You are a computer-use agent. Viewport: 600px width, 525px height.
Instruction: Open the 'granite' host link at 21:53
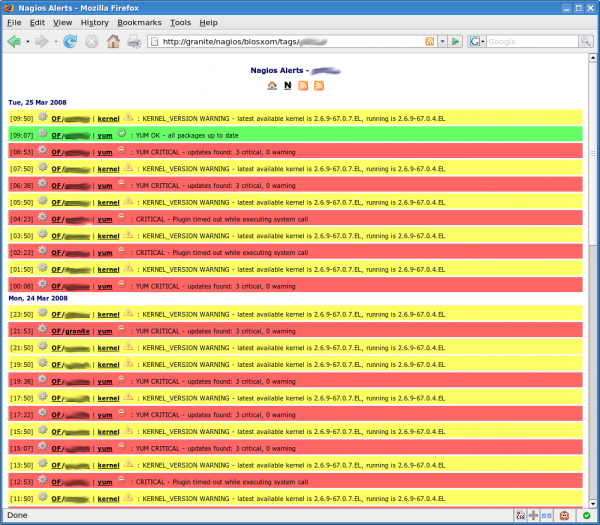76,331
